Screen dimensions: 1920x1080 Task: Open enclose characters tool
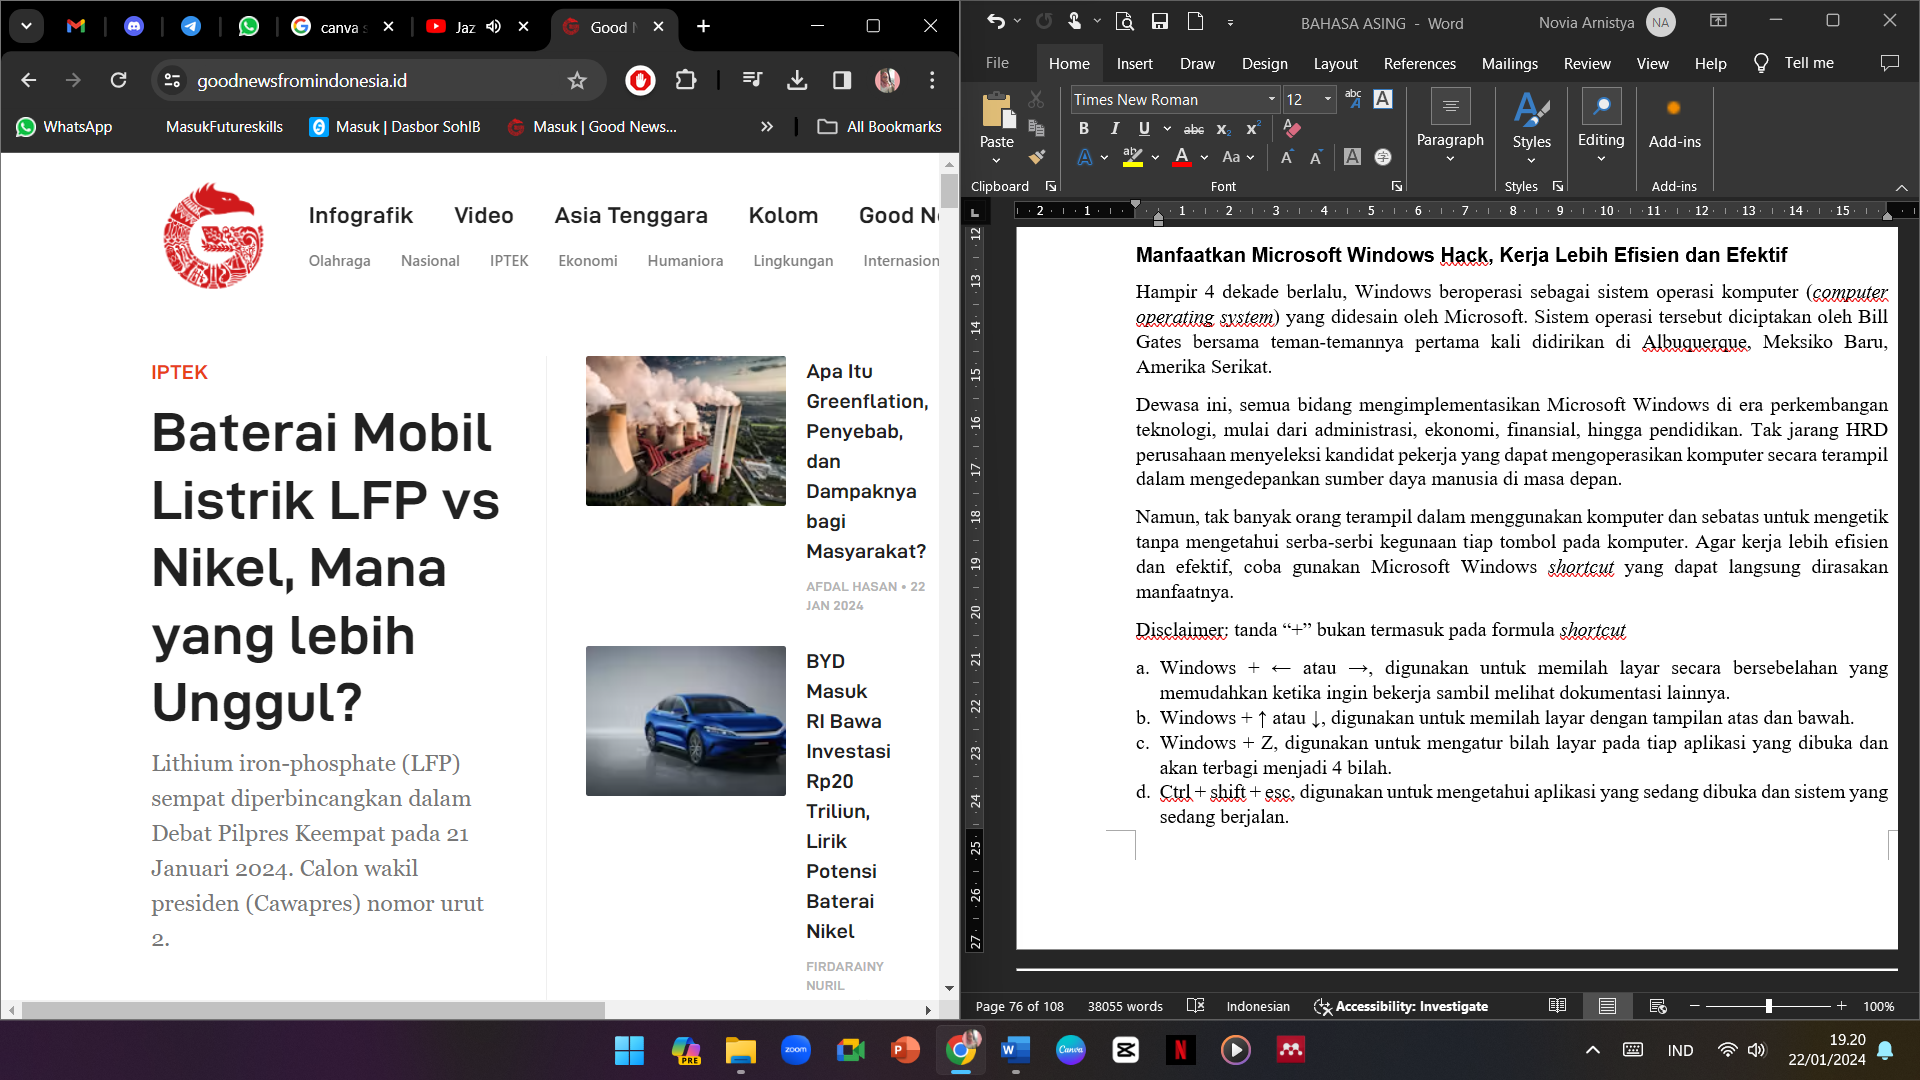coord(1383,157)
